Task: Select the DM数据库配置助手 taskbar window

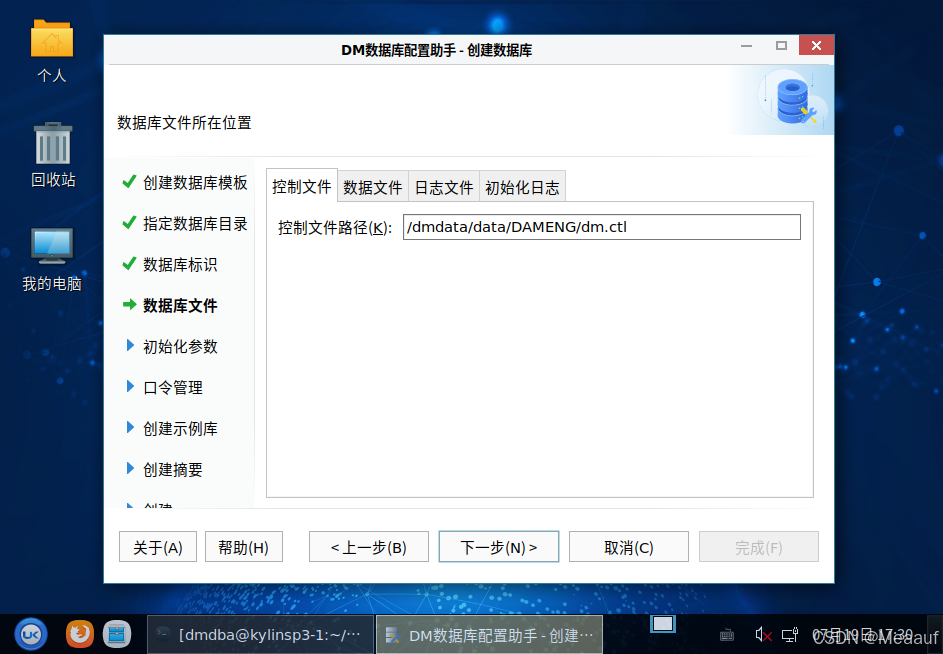Action: (490, 634)
